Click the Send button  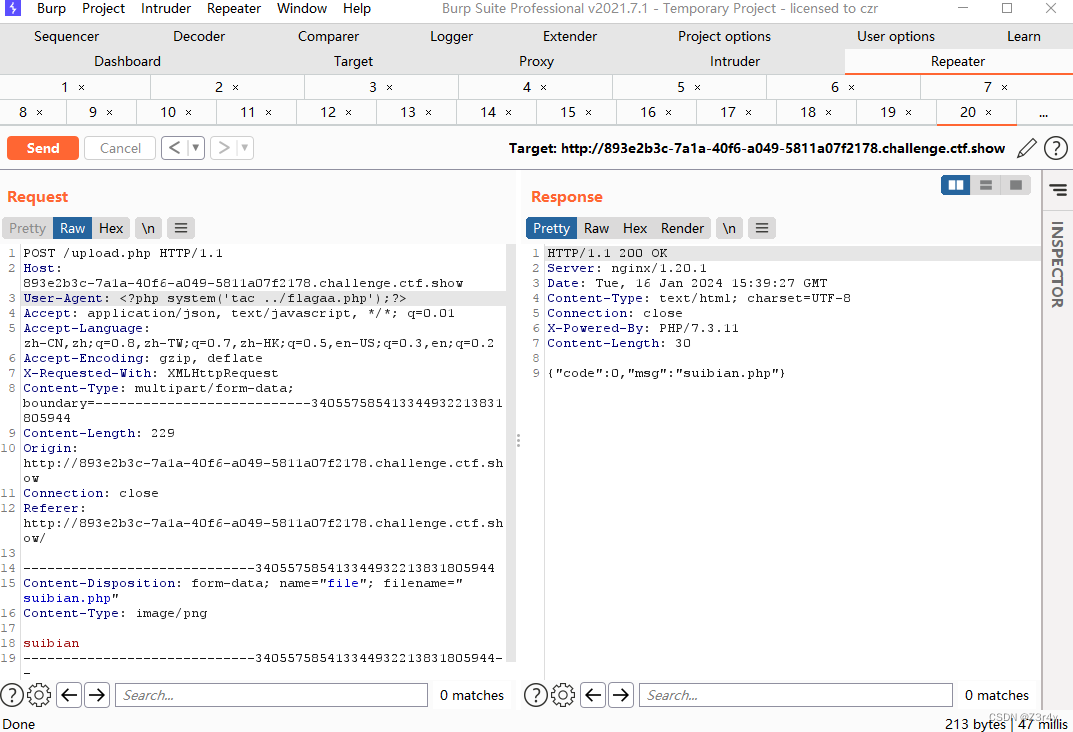point(43,148)
